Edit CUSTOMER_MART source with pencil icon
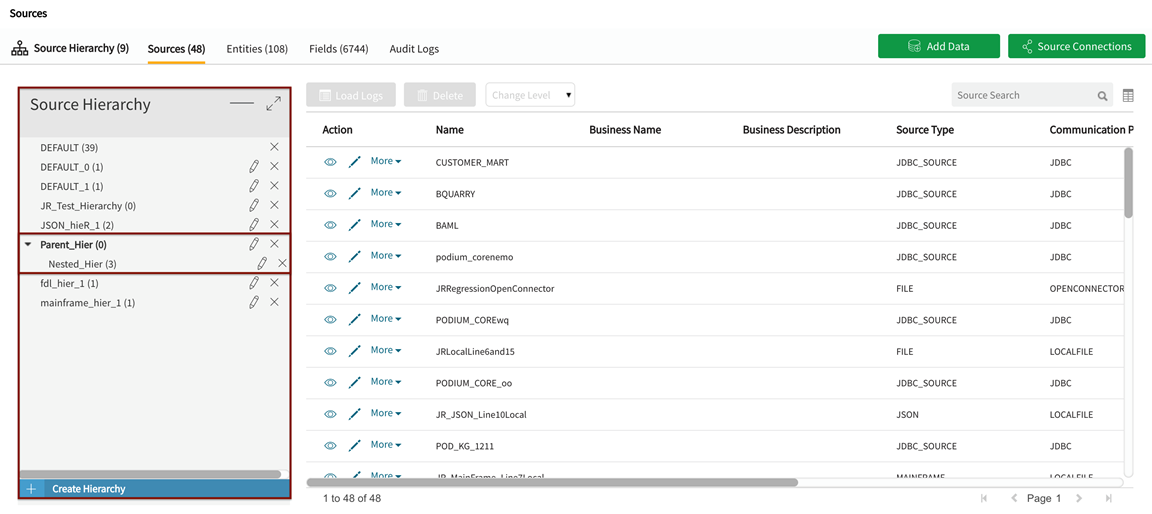Viewport: 1152px width, 514px height. tap(355, 162)
